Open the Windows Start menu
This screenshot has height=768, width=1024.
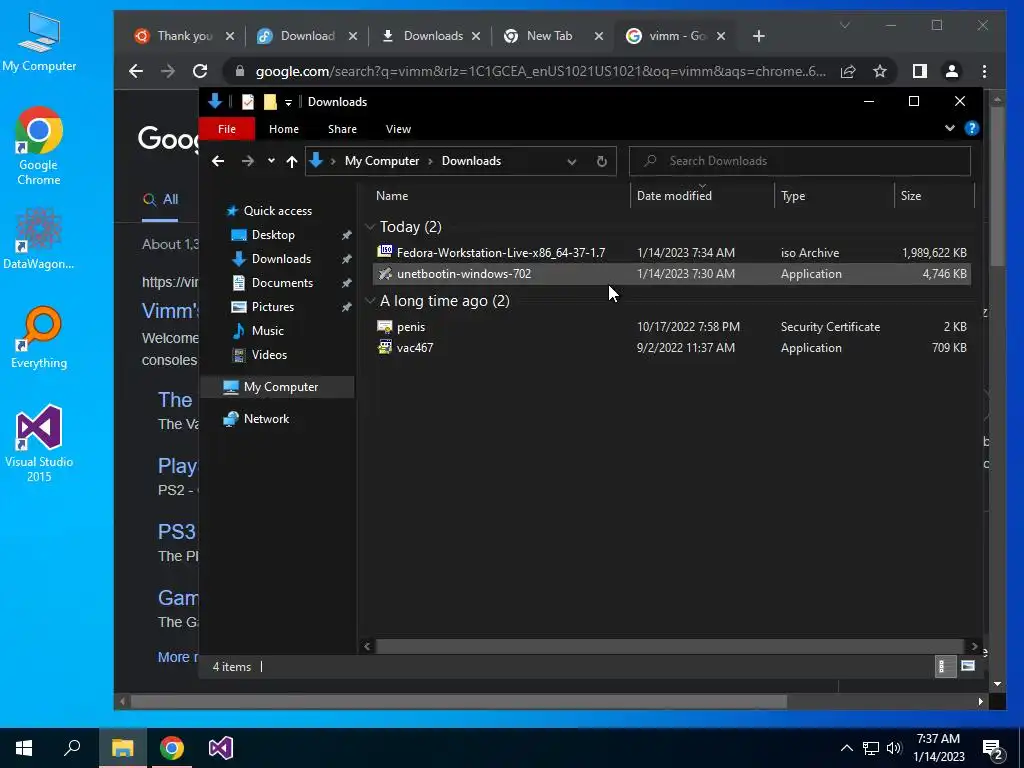pyautogui.click(x=24, y=748)
